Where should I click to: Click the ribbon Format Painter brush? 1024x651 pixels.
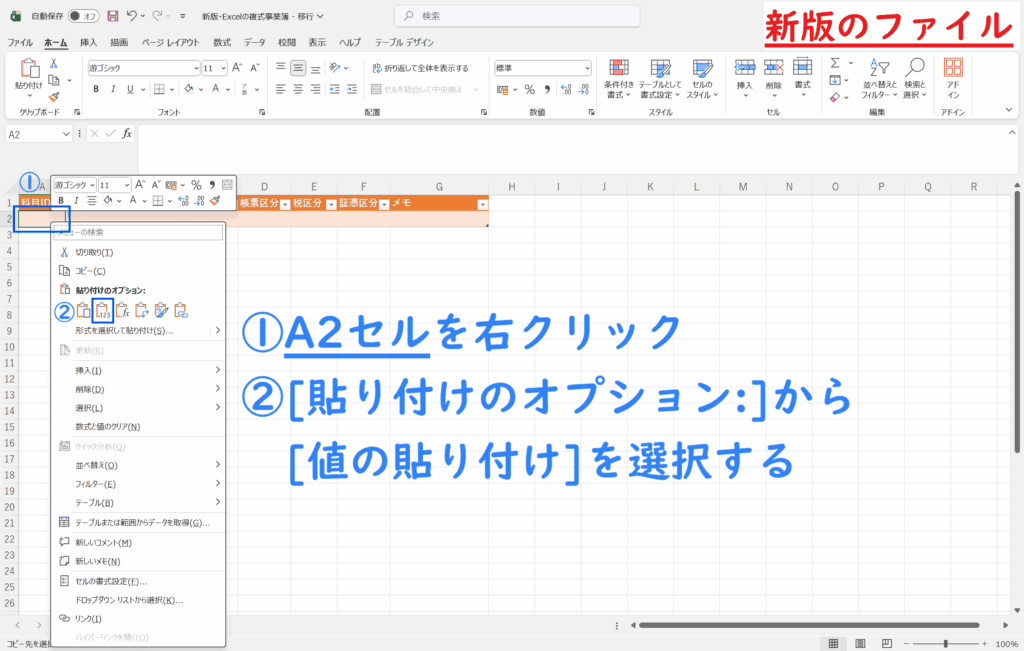pyautogui.click(x=54, y=97)
